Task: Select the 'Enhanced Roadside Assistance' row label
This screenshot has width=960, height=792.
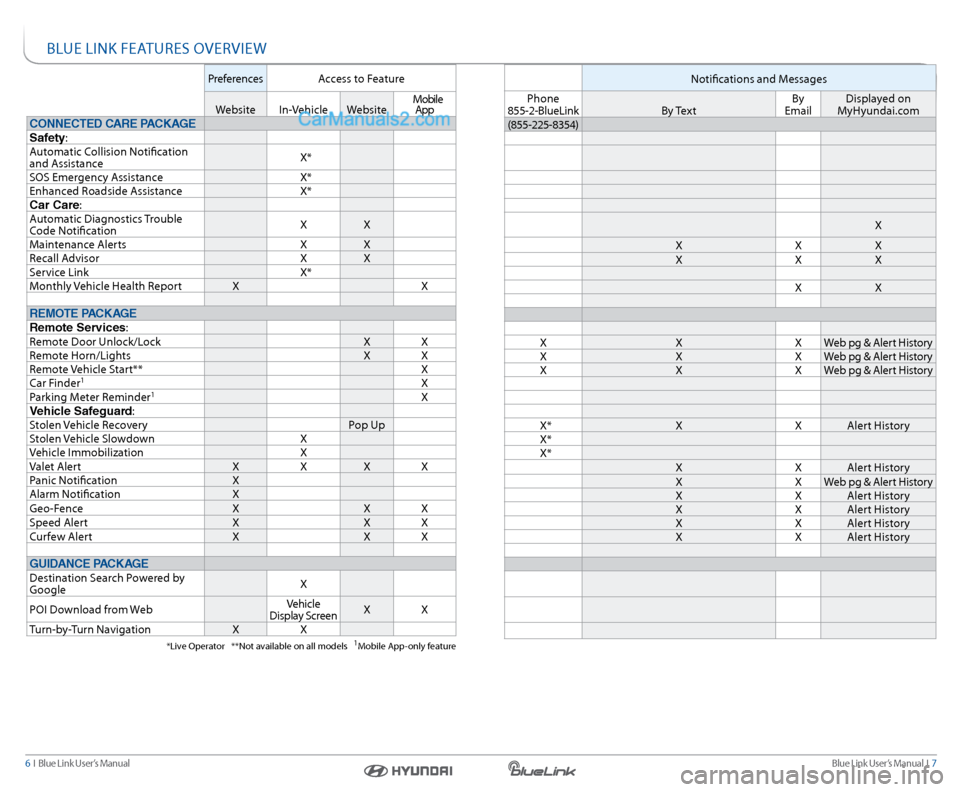Action: 106,191
